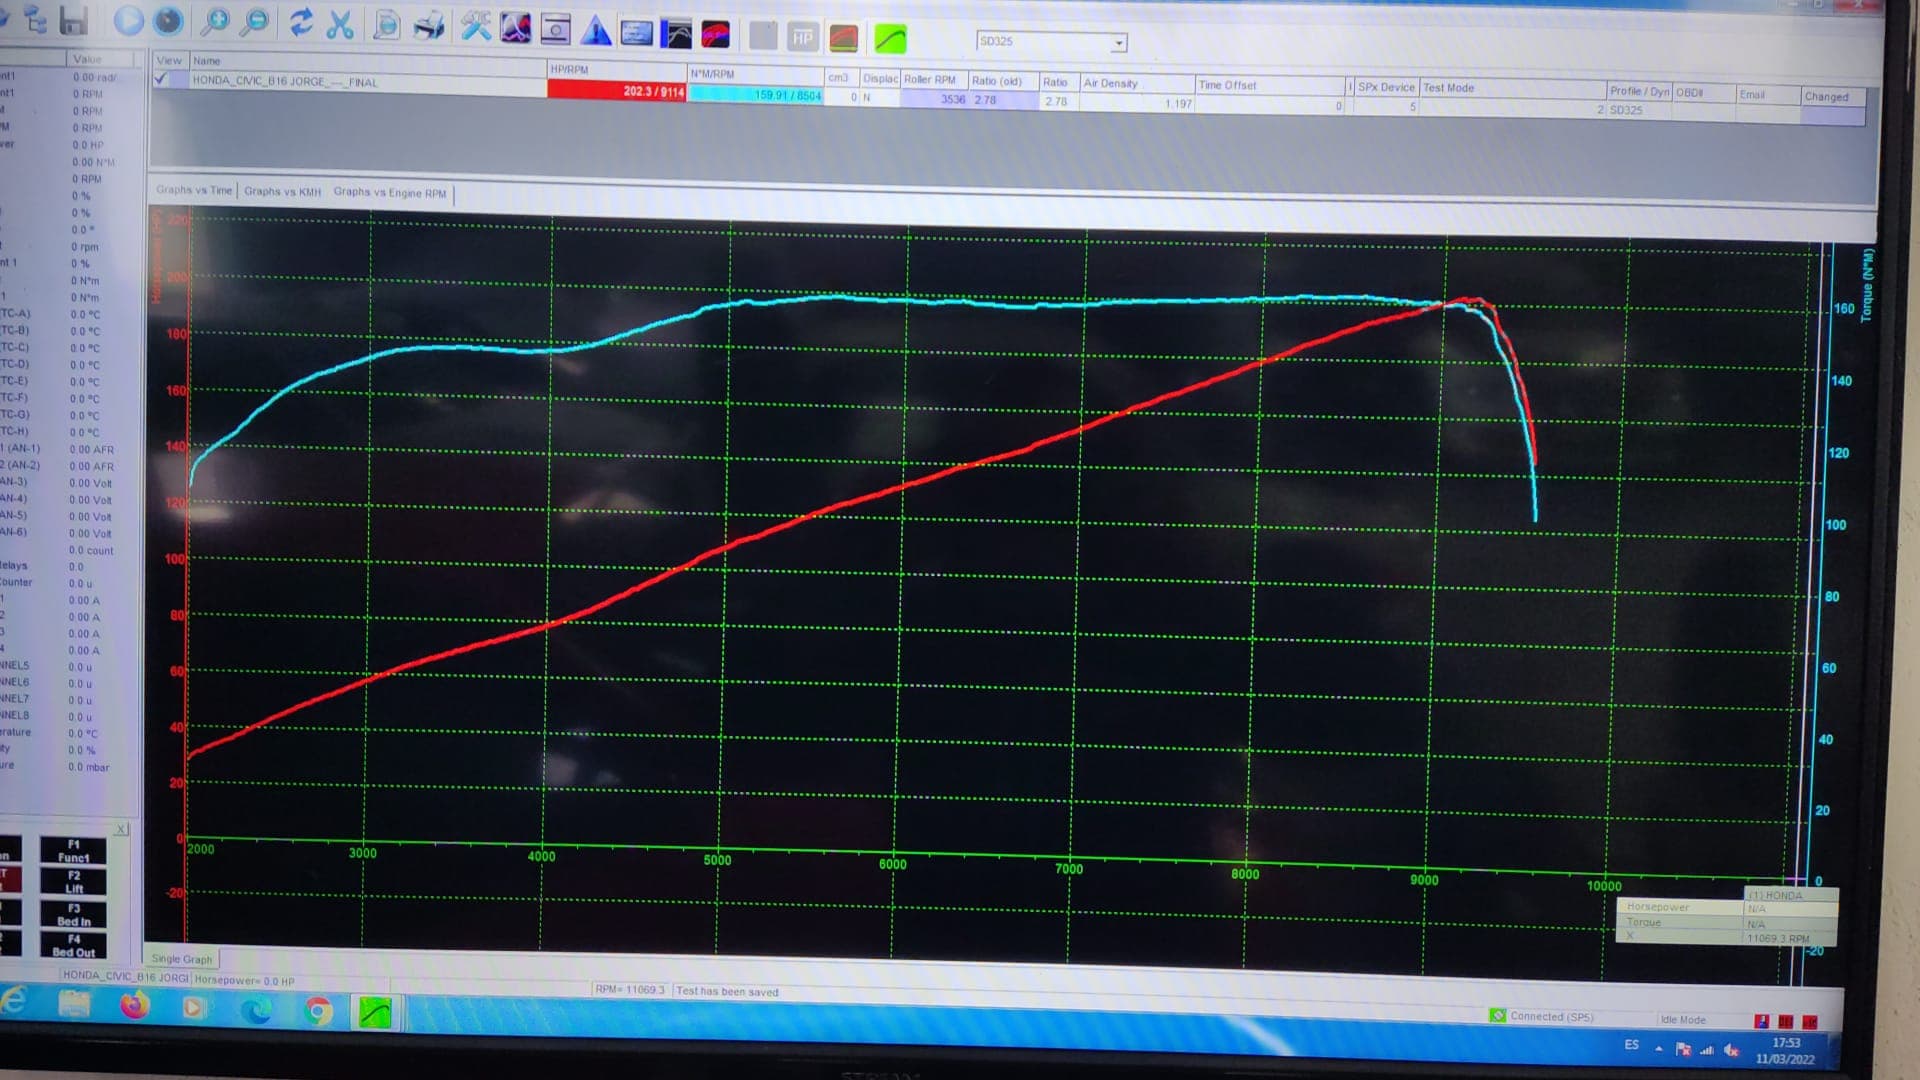Viewport: 1920px width, 1080px height.
Task: Click the F1 Func1 button
Action: (x=73, y=851)
